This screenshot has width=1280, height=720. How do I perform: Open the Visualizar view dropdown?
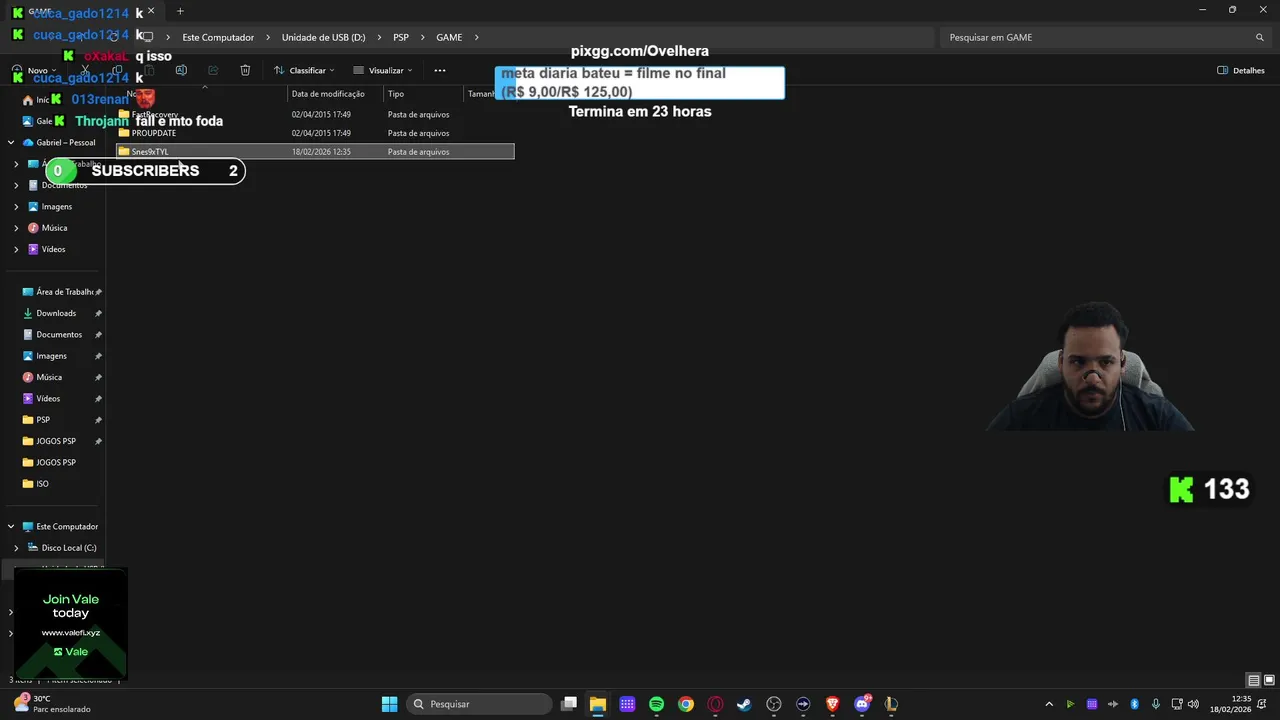click(383, 70)
